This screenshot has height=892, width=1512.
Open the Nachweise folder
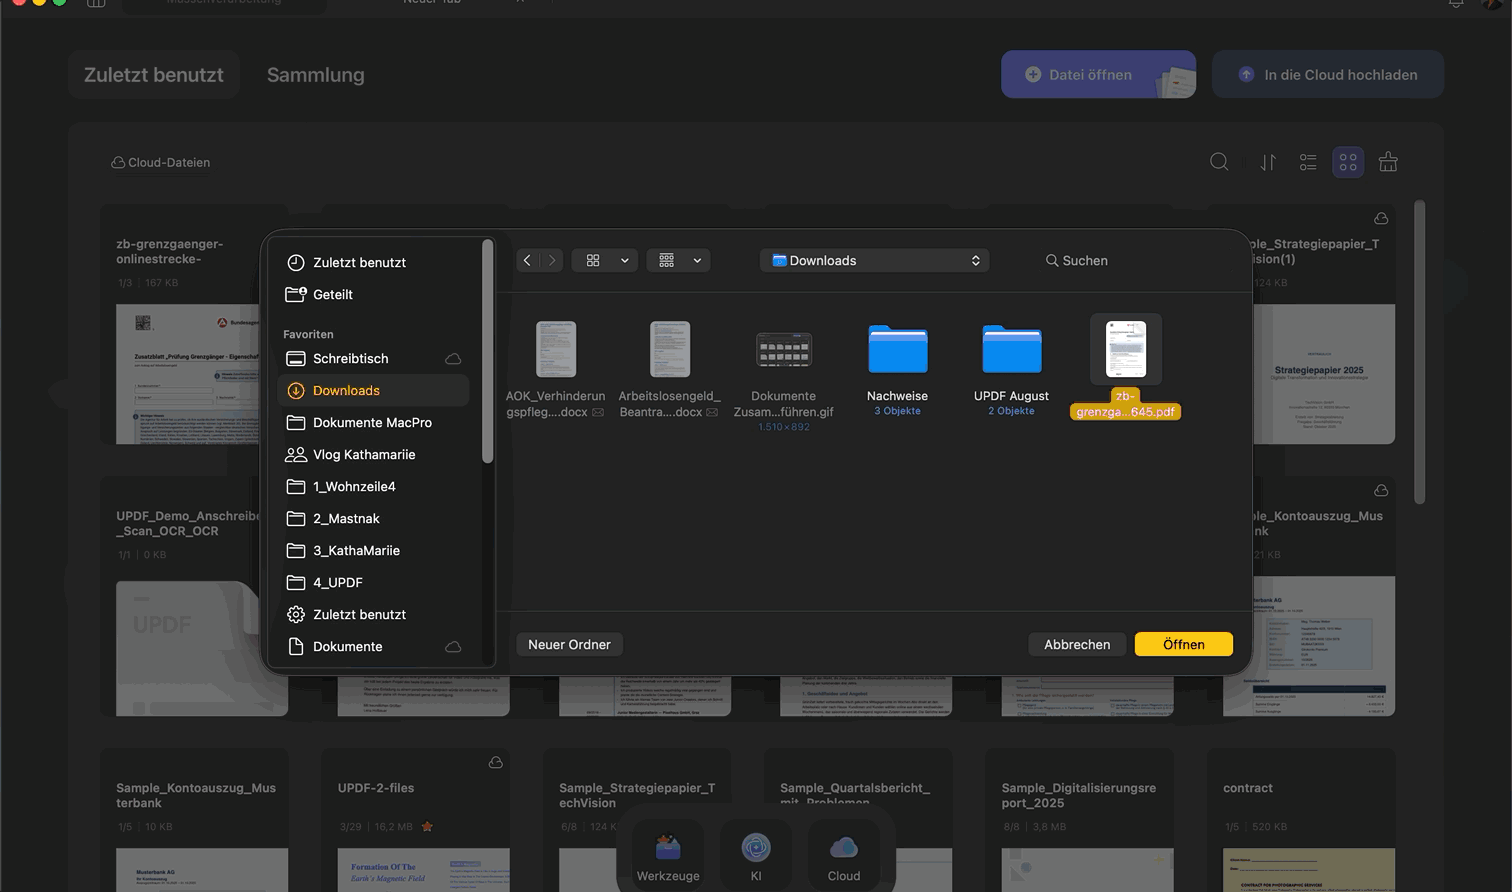(898, 368)
